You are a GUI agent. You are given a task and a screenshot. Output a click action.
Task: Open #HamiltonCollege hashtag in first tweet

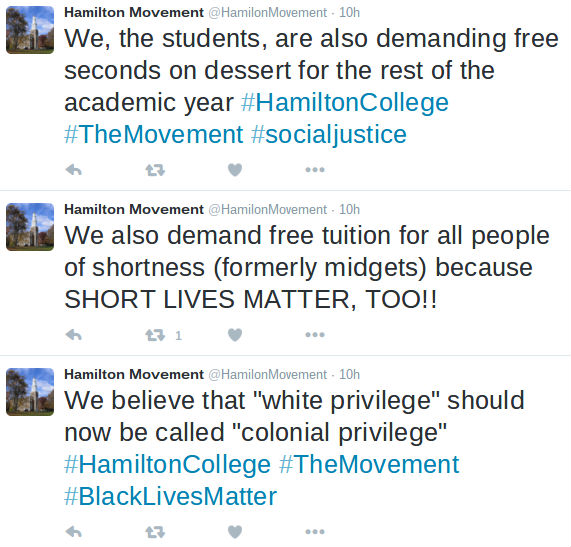click(344, 103)
